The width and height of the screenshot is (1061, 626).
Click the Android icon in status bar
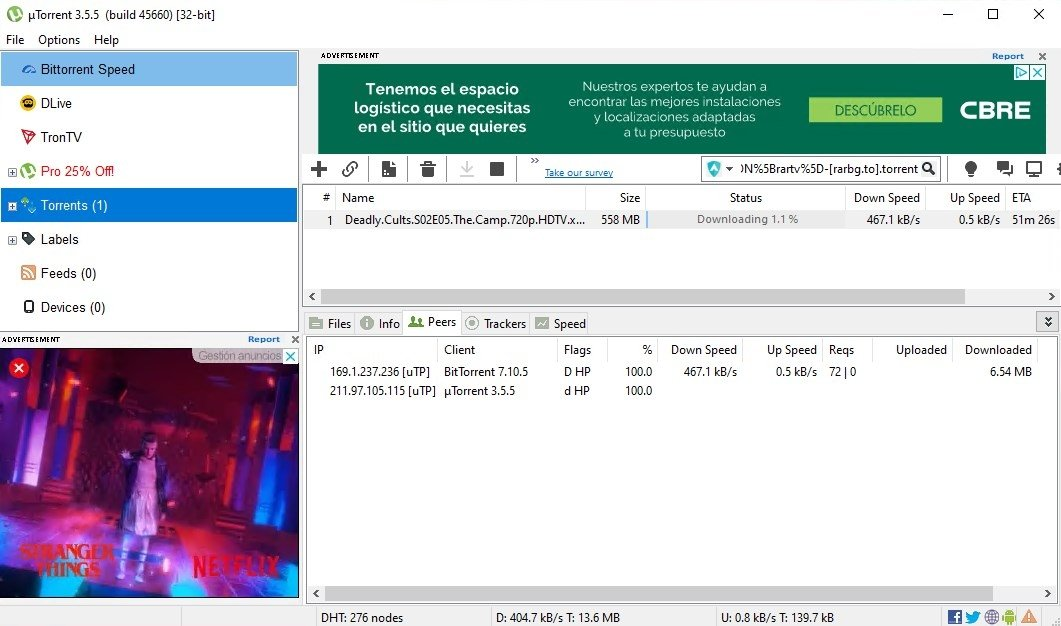pyautogui.click(x=1010, y=617)
